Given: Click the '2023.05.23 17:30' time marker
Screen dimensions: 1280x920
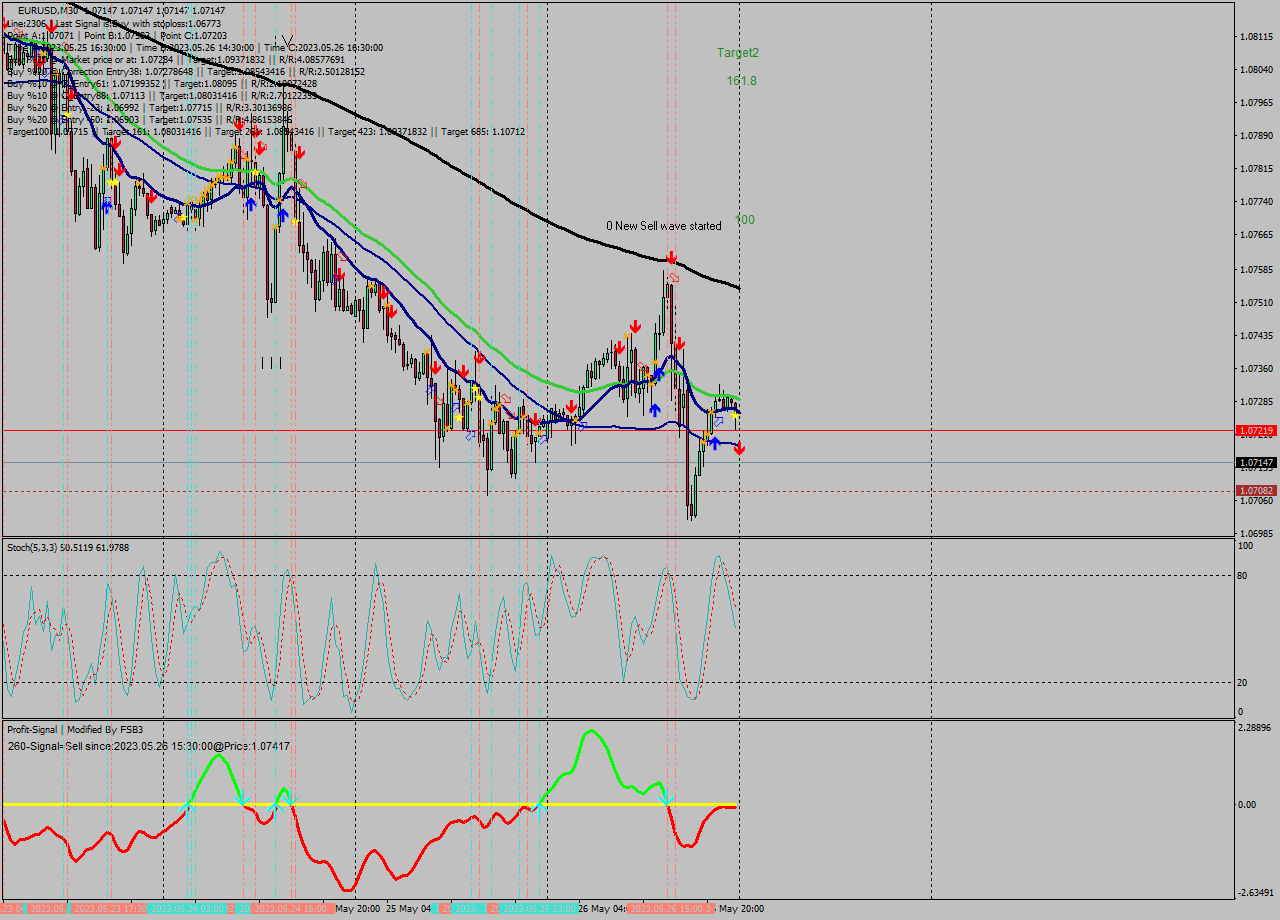Looking at the screenshot, I should 111,909.
